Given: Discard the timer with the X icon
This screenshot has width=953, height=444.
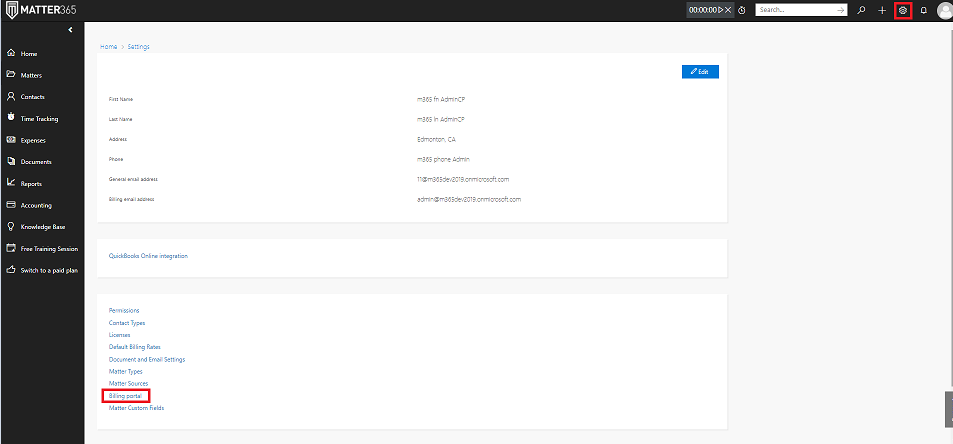Looking at the screenshot, I should tap(728, 10).
